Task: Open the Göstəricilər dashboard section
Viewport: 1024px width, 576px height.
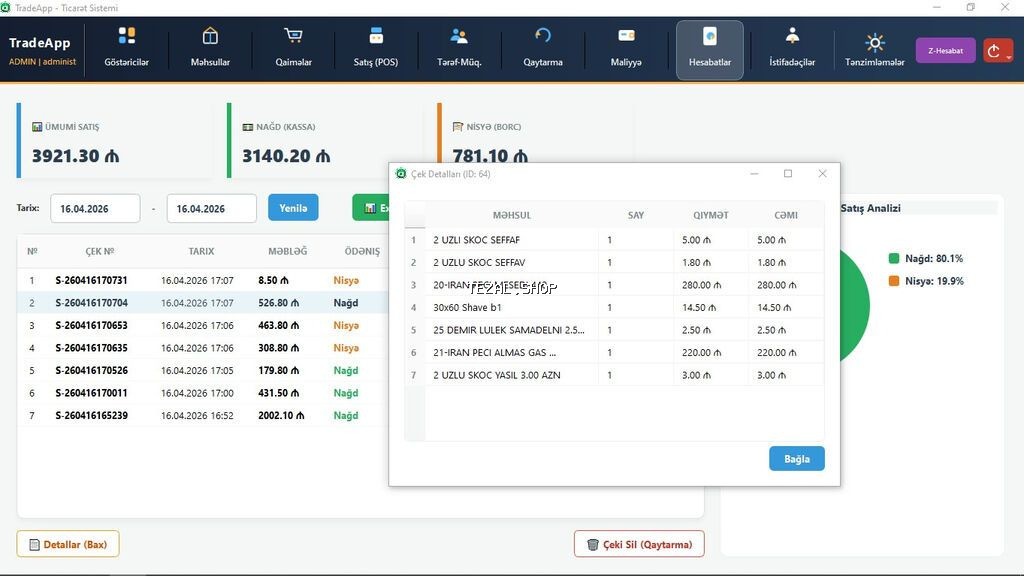Action: [126, 45]
